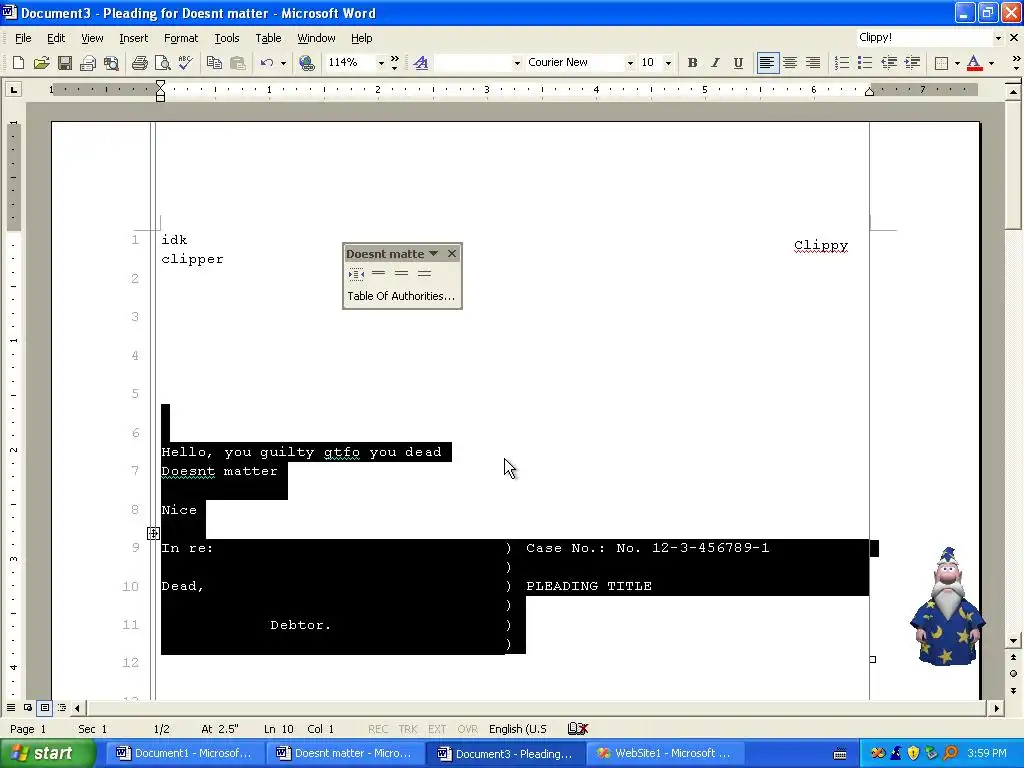This screenshot has width=1024, height=768.
Task: Click the spelling status book icon
Action: [577, 729]
